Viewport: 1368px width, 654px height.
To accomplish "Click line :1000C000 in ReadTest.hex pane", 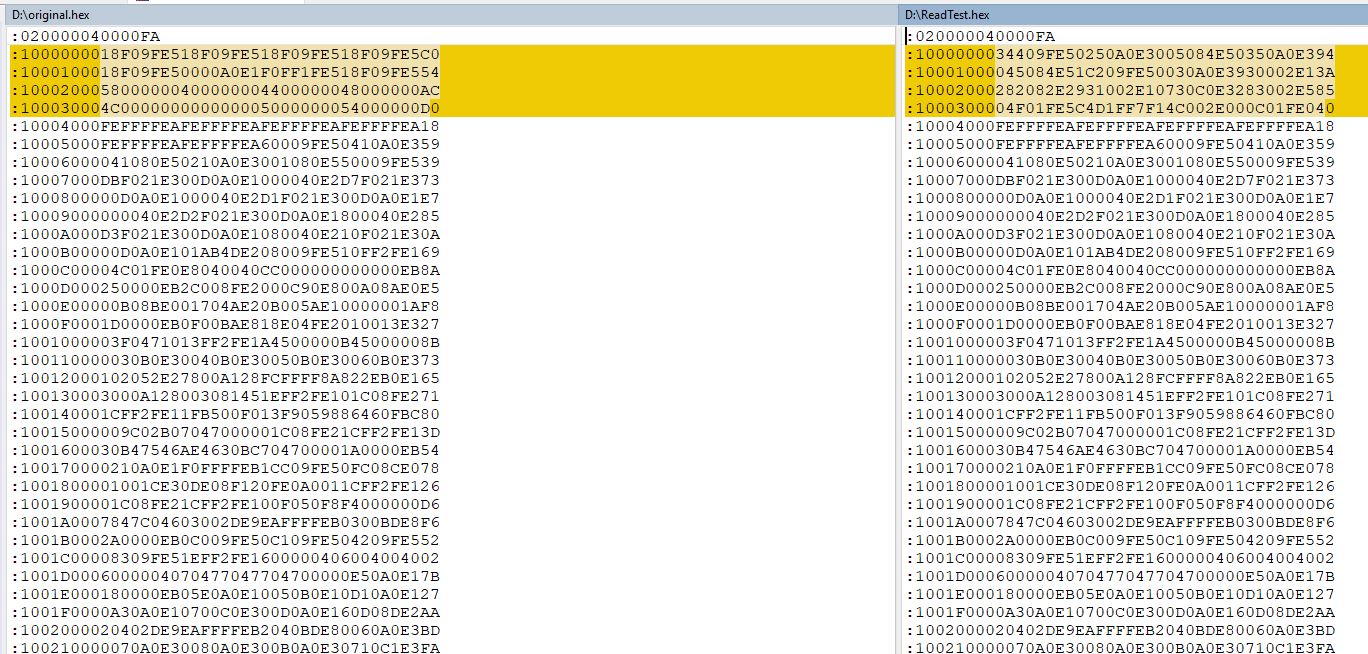I will pos(1121,270).
